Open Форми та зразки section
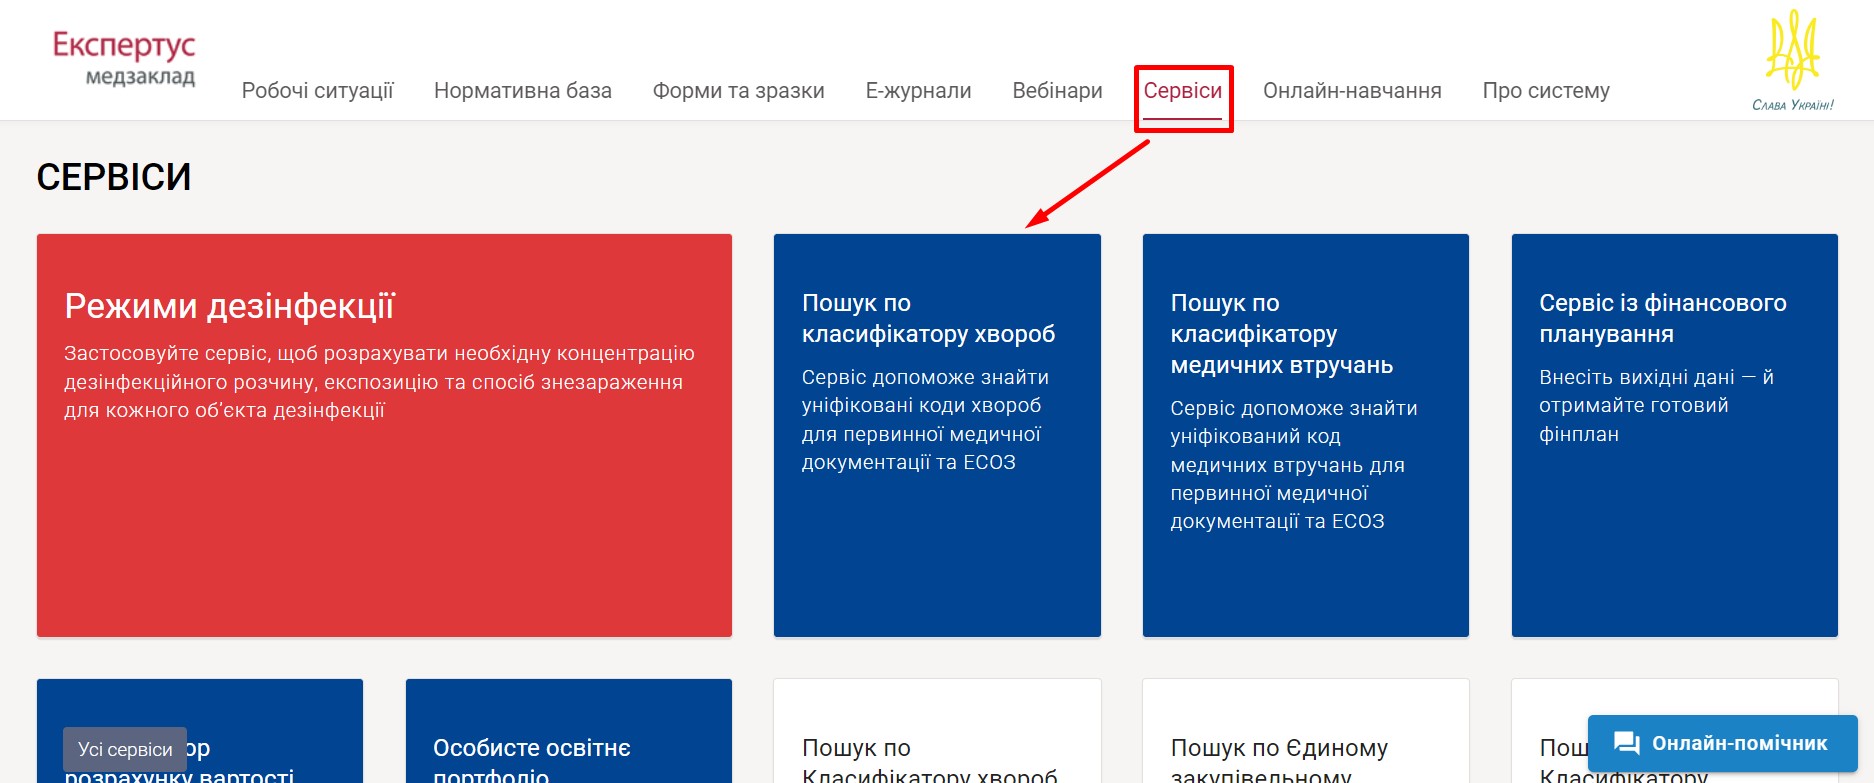Image resolution: width=1874 pixels, height=783 pixels. 738,91
